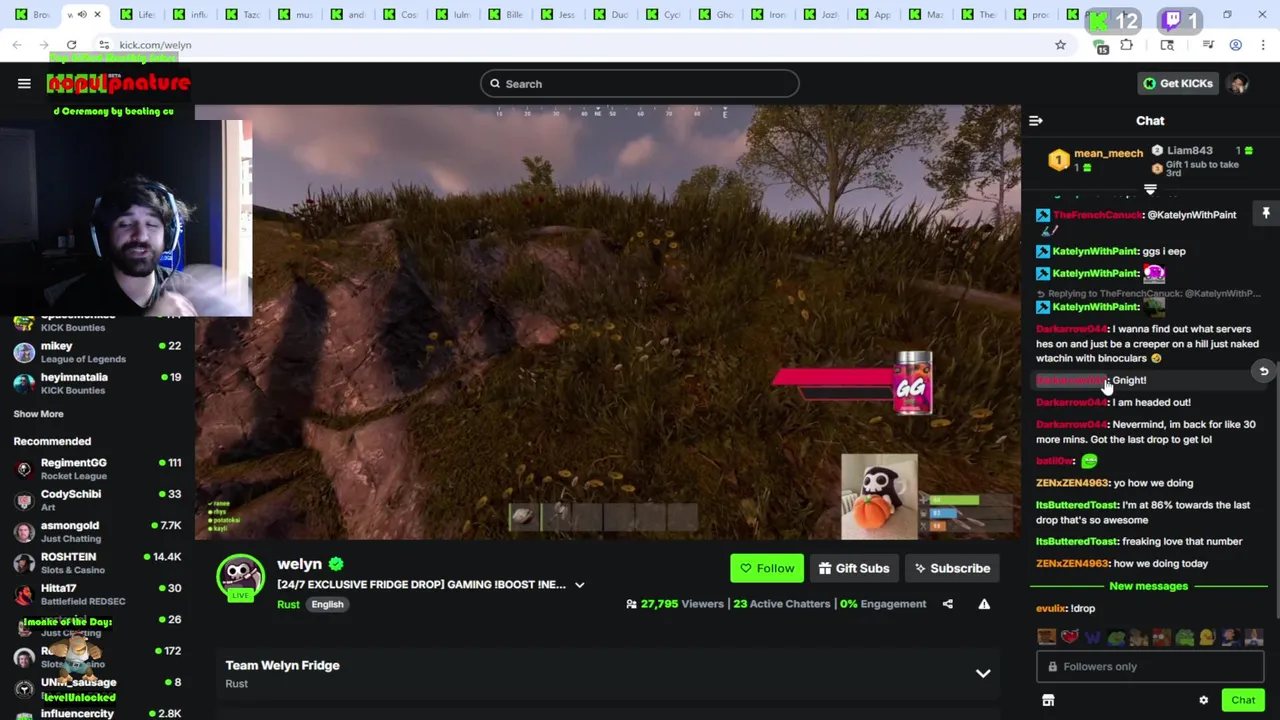1280x720 pixels.
Task: Select the yellow duck emote
Action: [1208, 637]
